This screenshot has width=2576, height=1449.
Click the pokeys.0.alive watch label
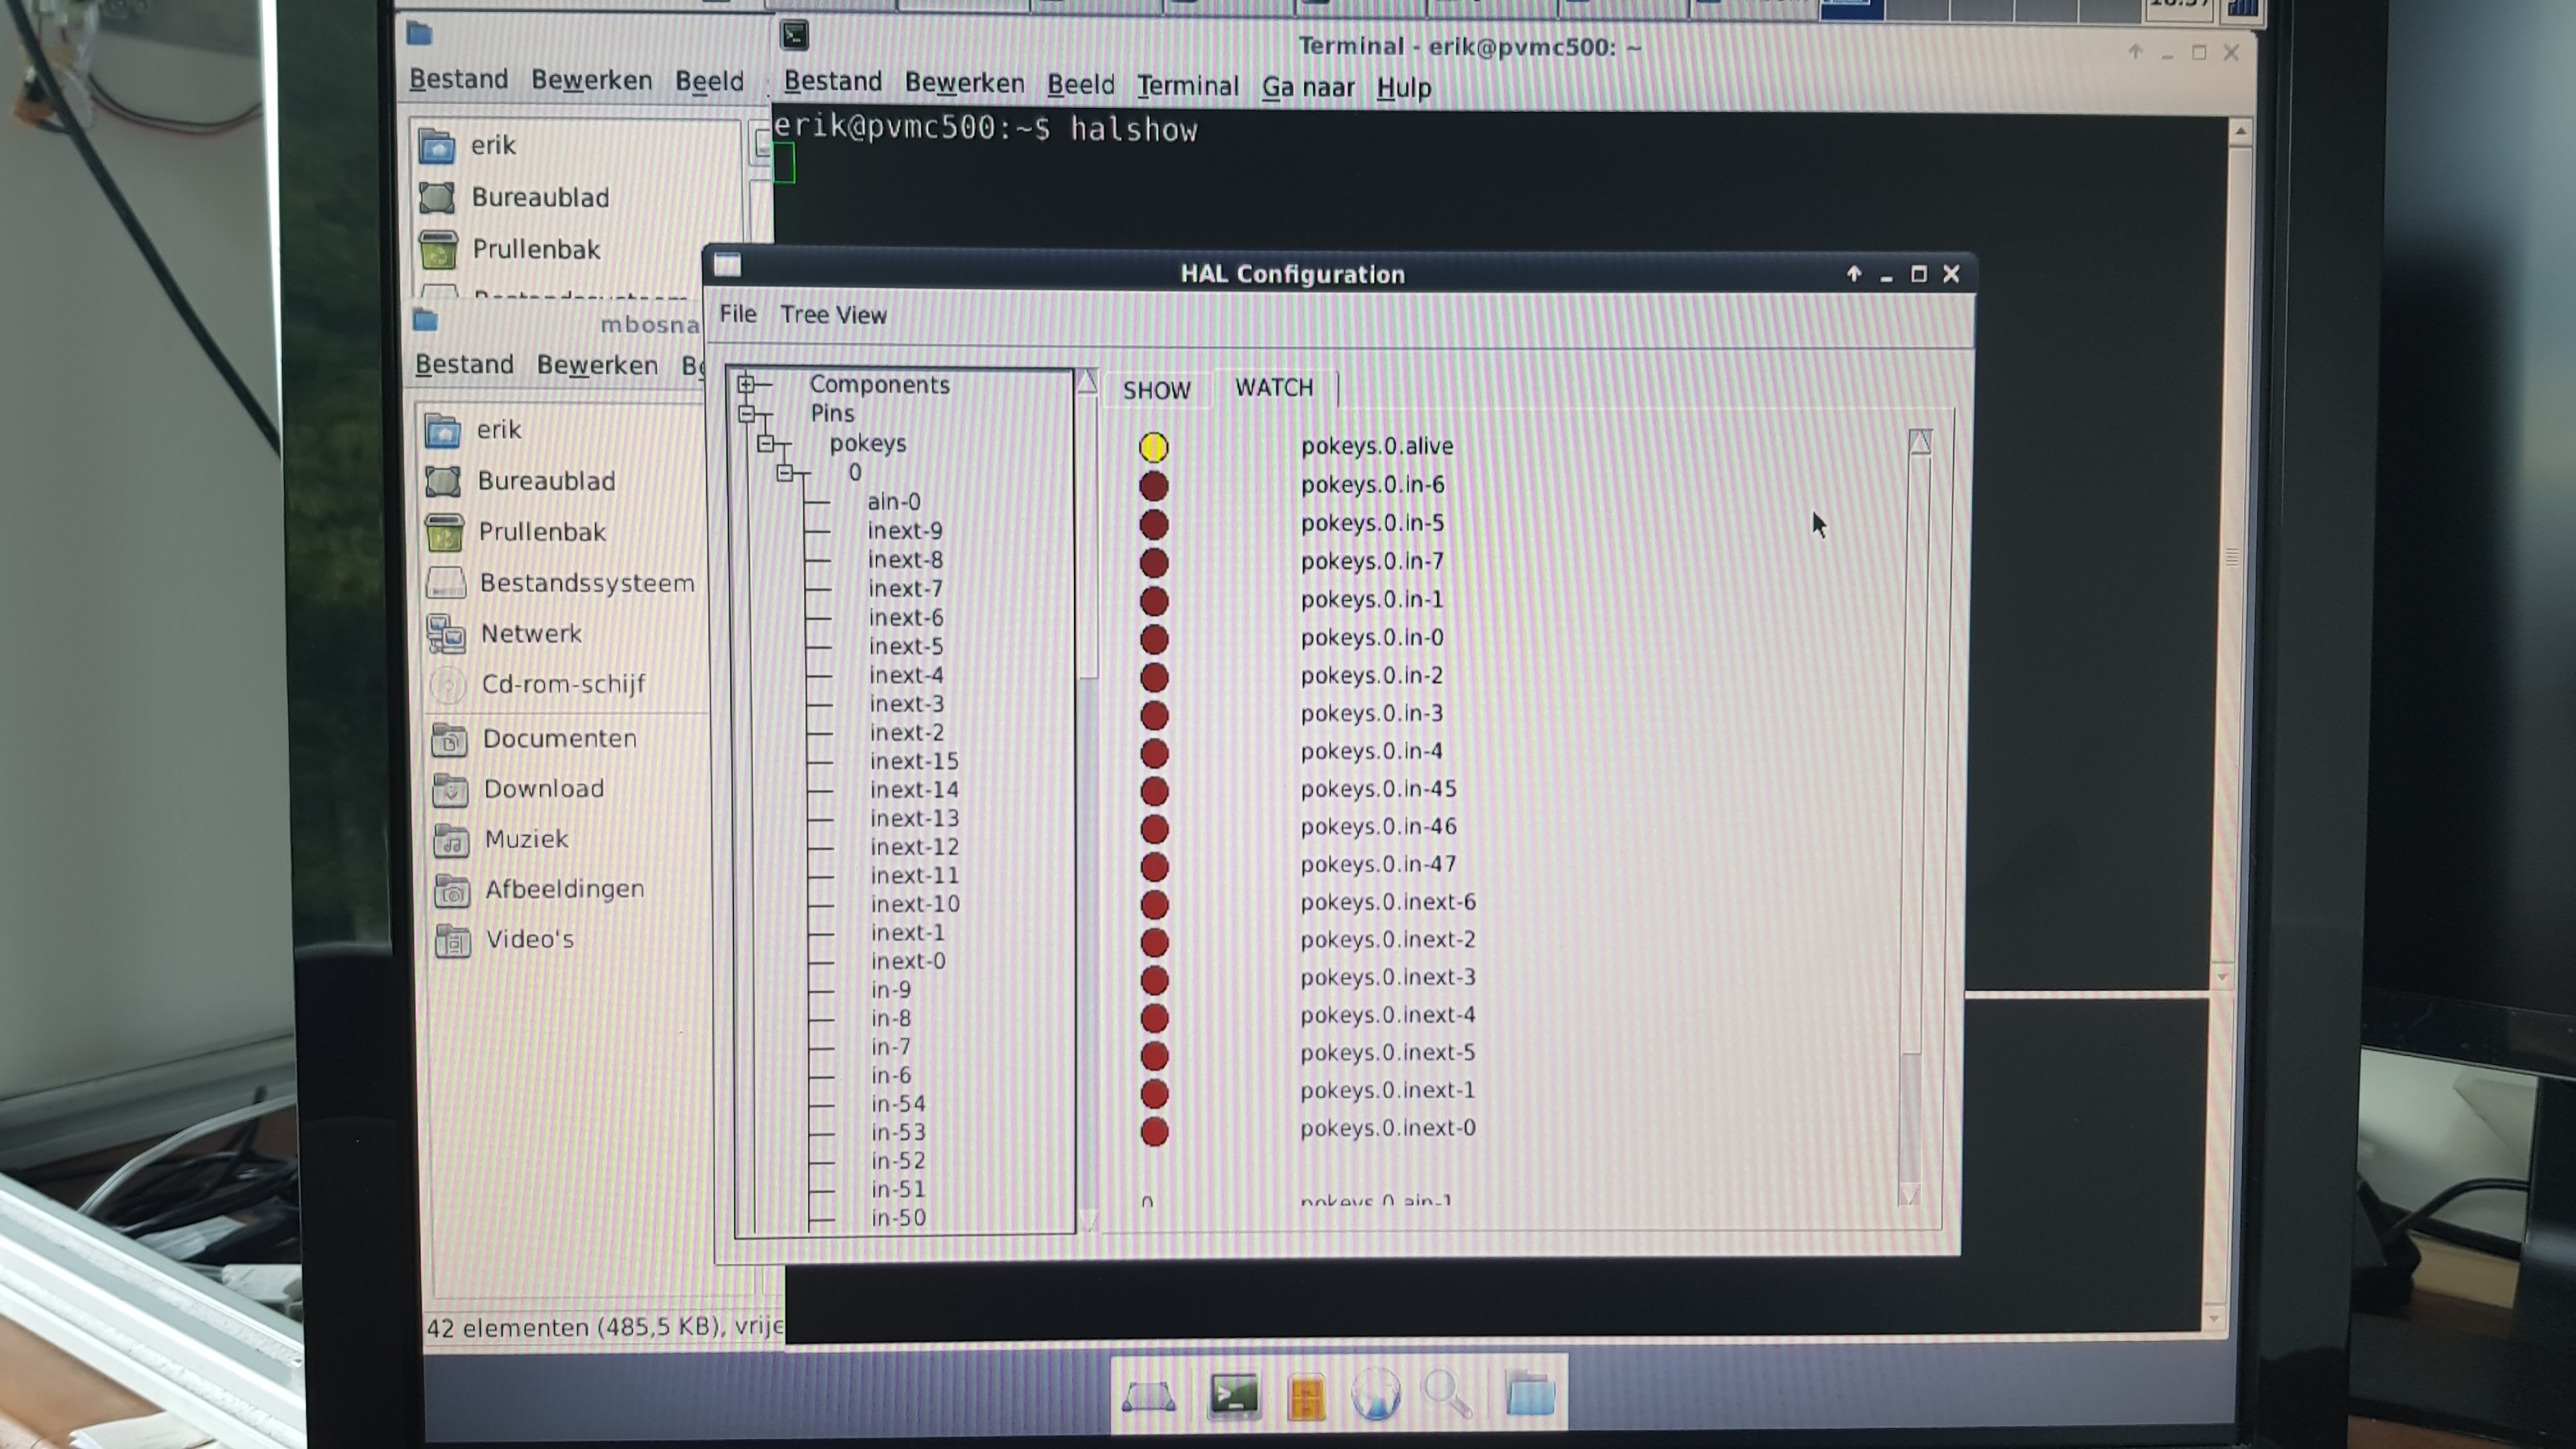point(1377,446)
